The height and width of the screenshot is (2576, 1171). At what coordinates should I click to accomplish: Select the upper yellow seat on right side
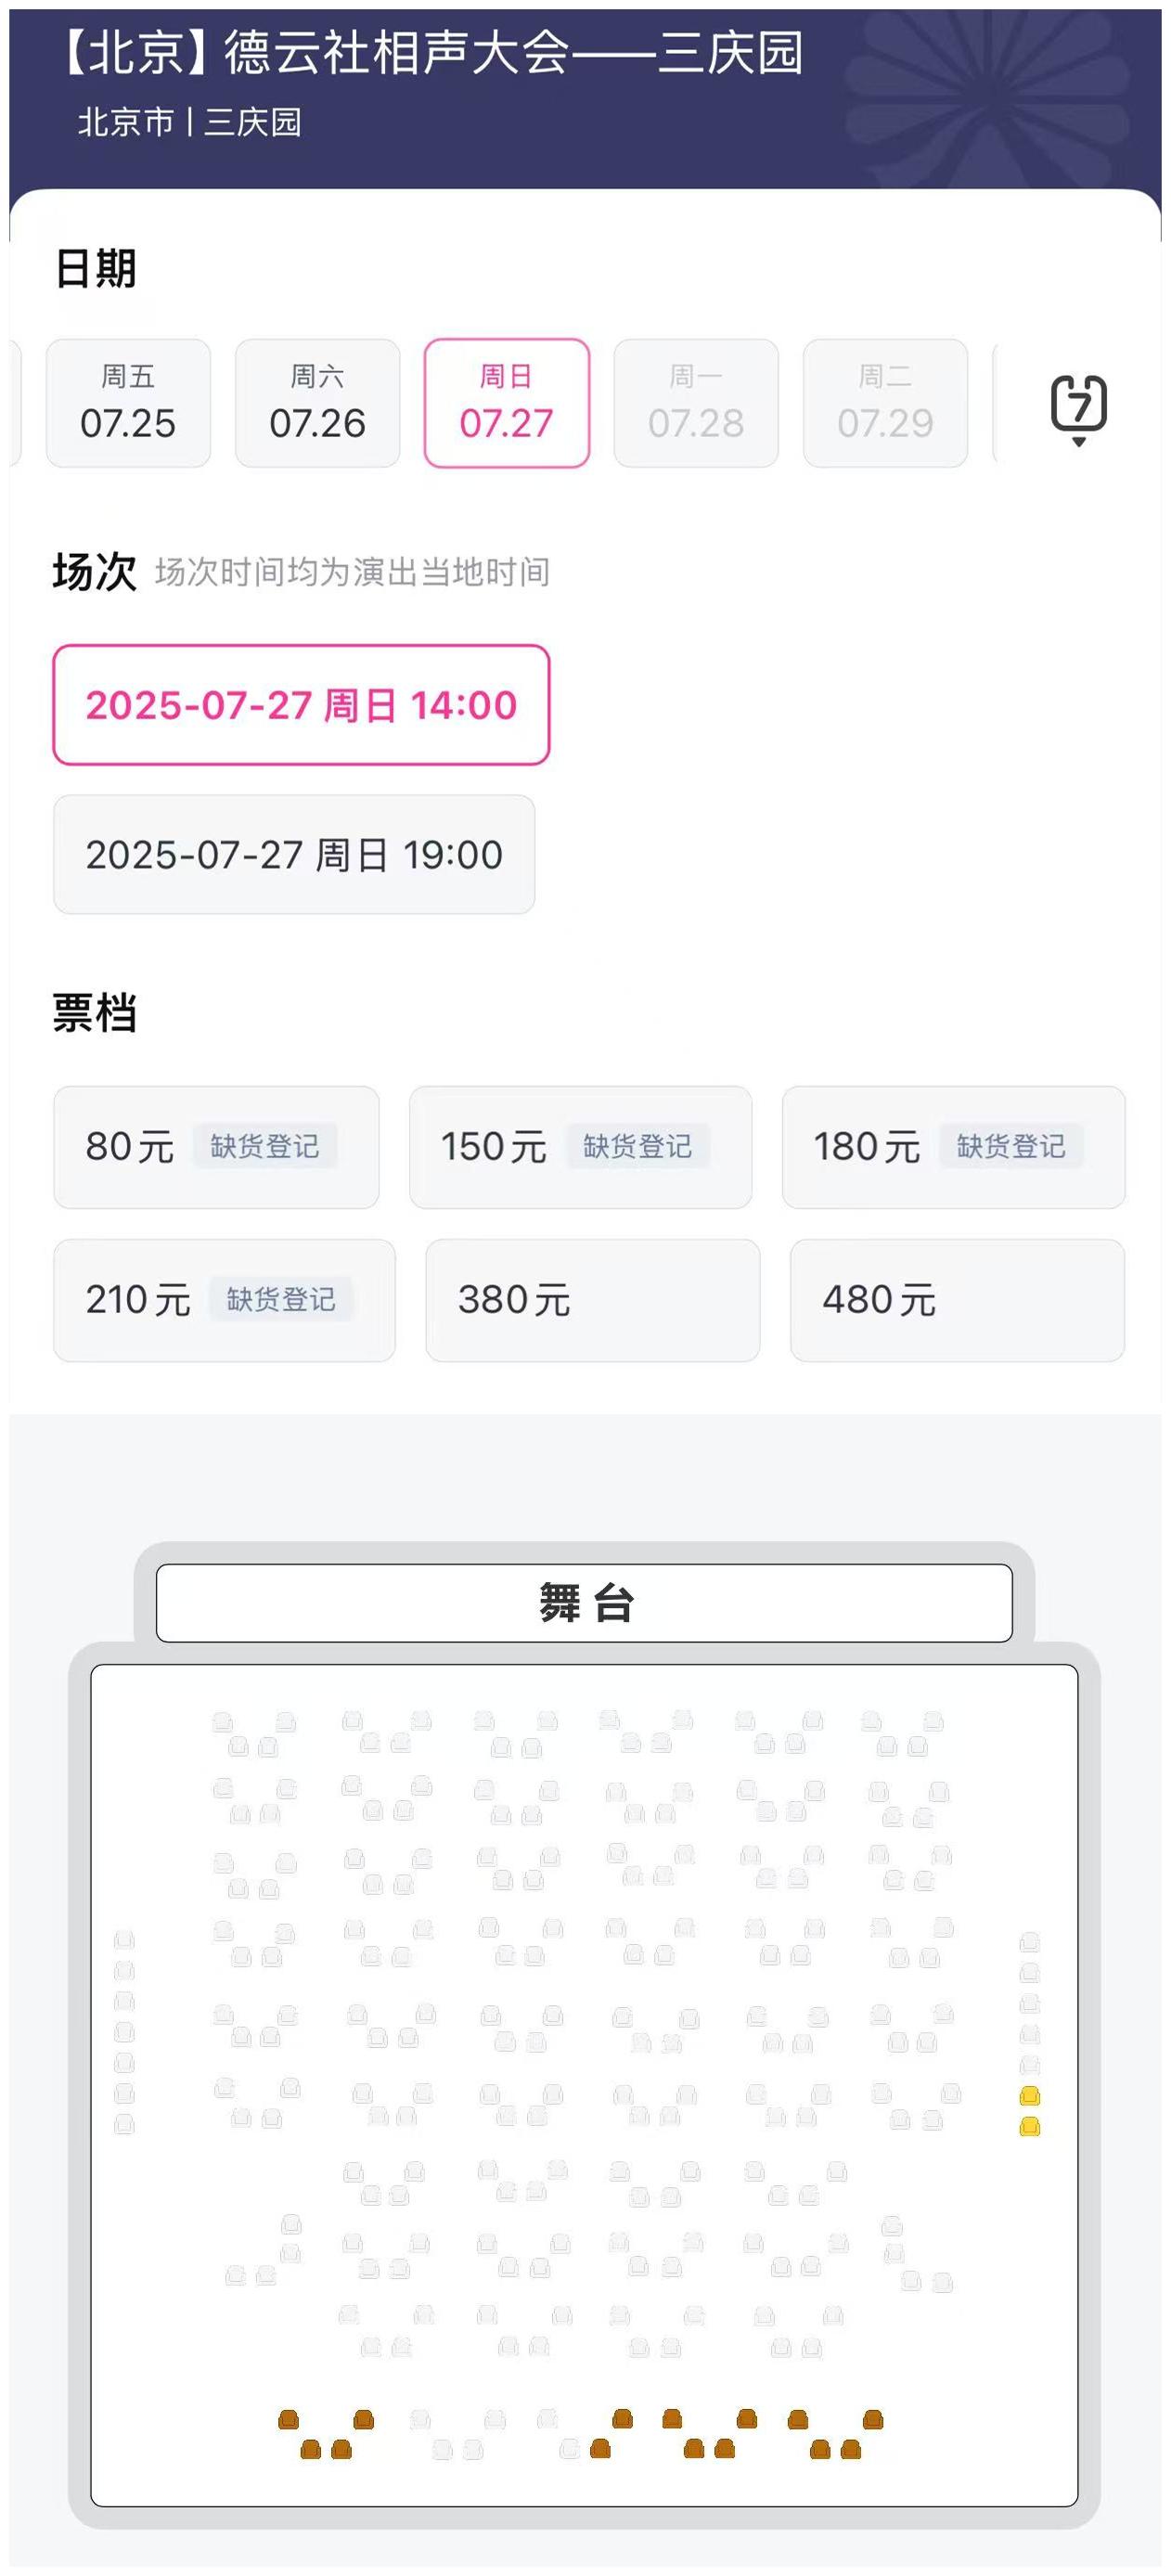pyautogui.click(x=1029, y=2095)
